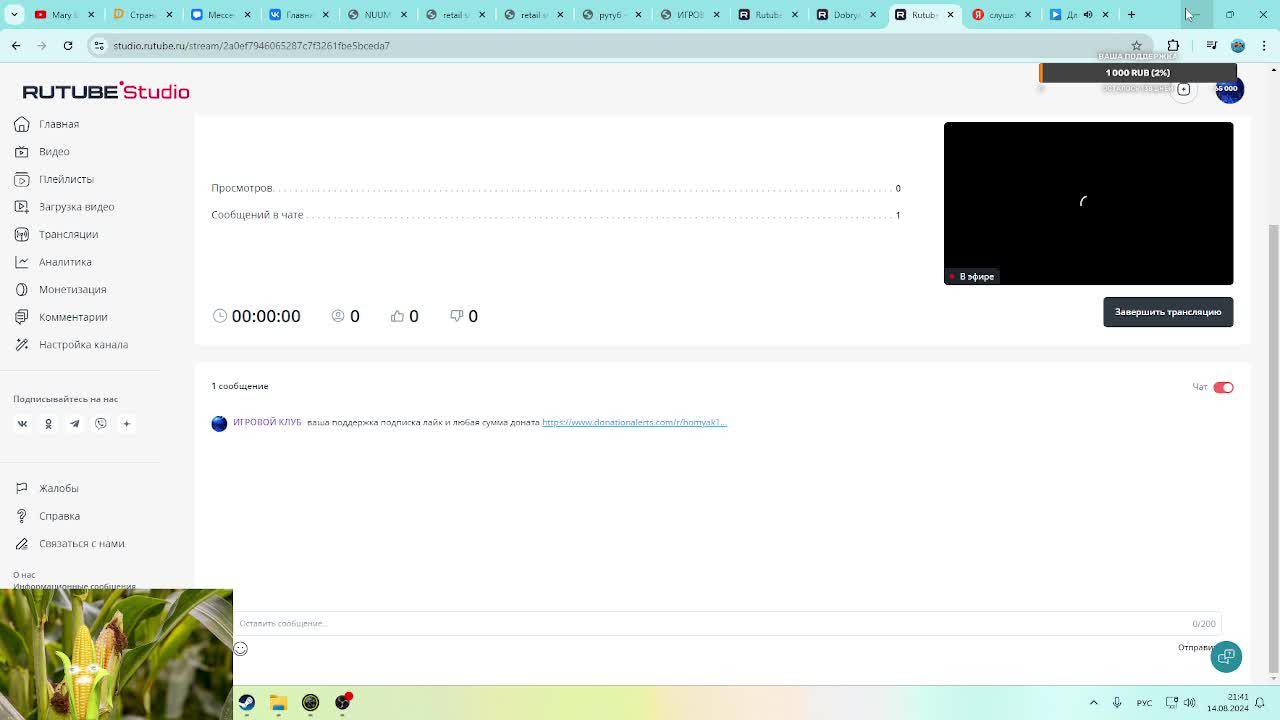Open a new browser tab
This screenshot has height=720, width=1280.
pos(1132,15)
